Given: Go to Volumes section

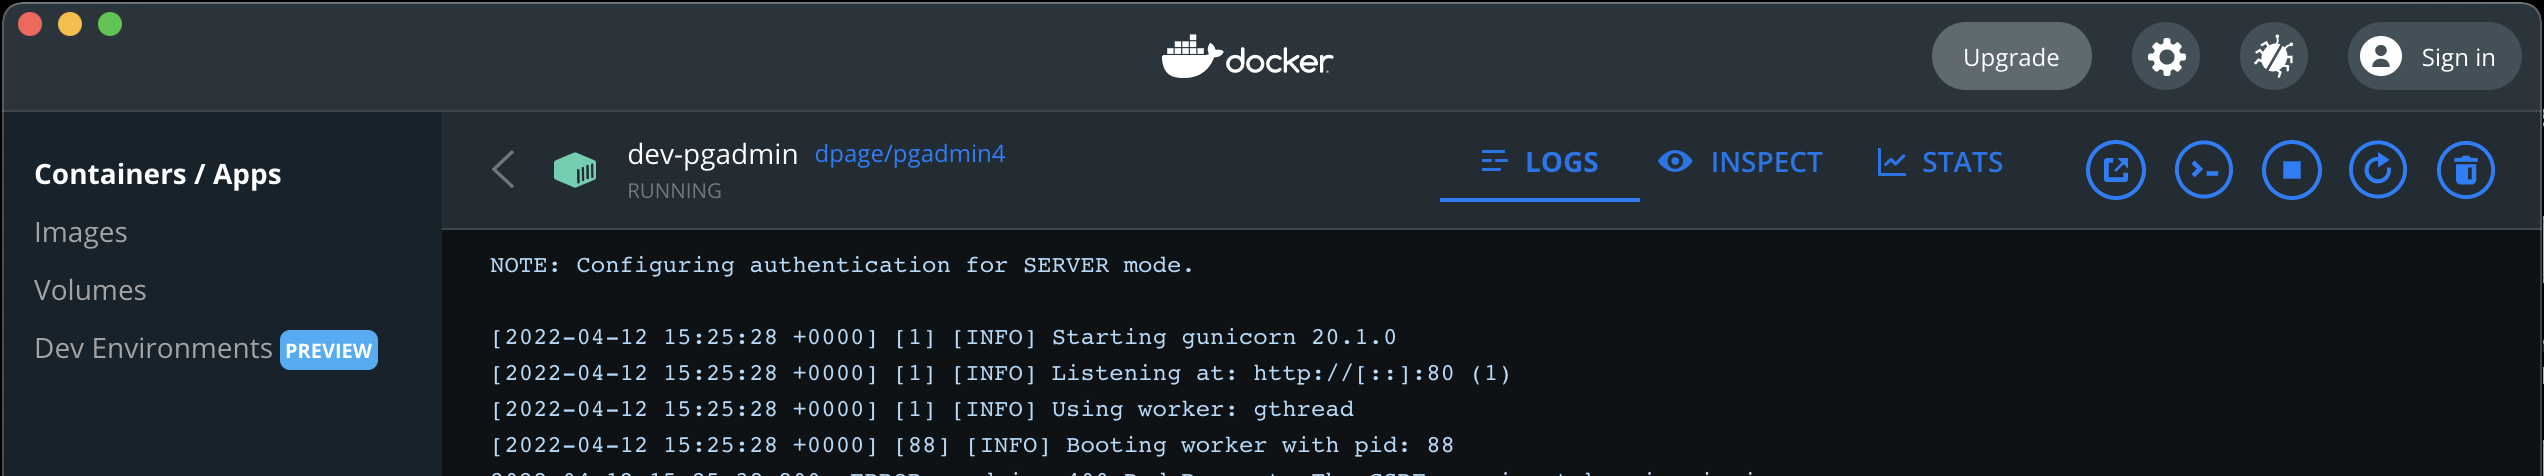Looking at the screenshot, I should click(90, 290).
